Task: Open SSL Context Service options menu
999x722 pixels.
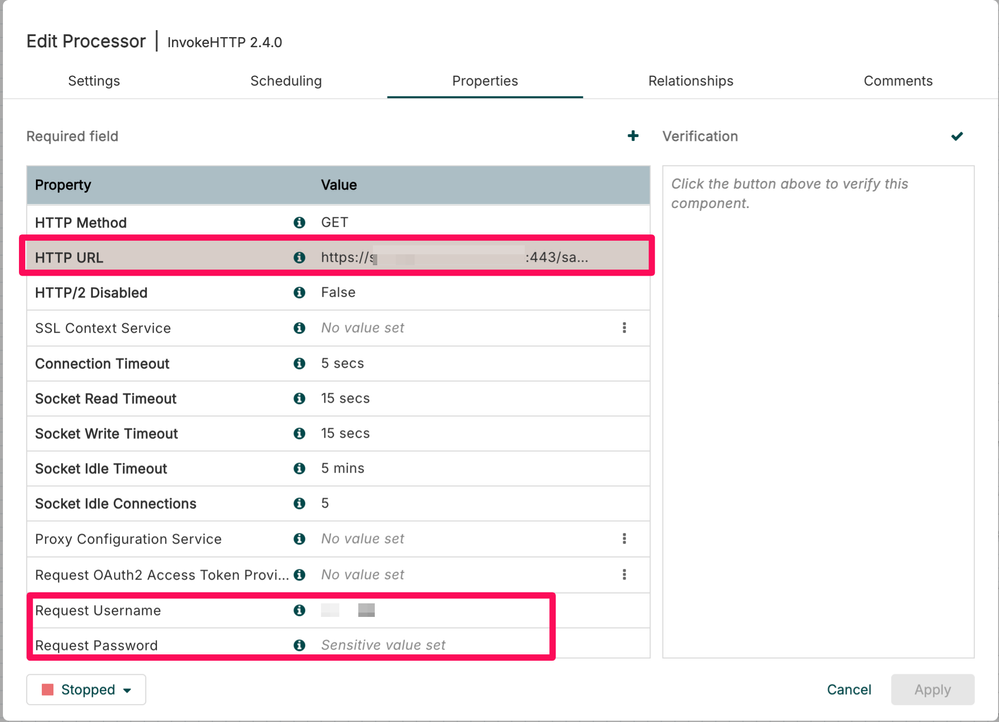Action: tap(624, 328)
